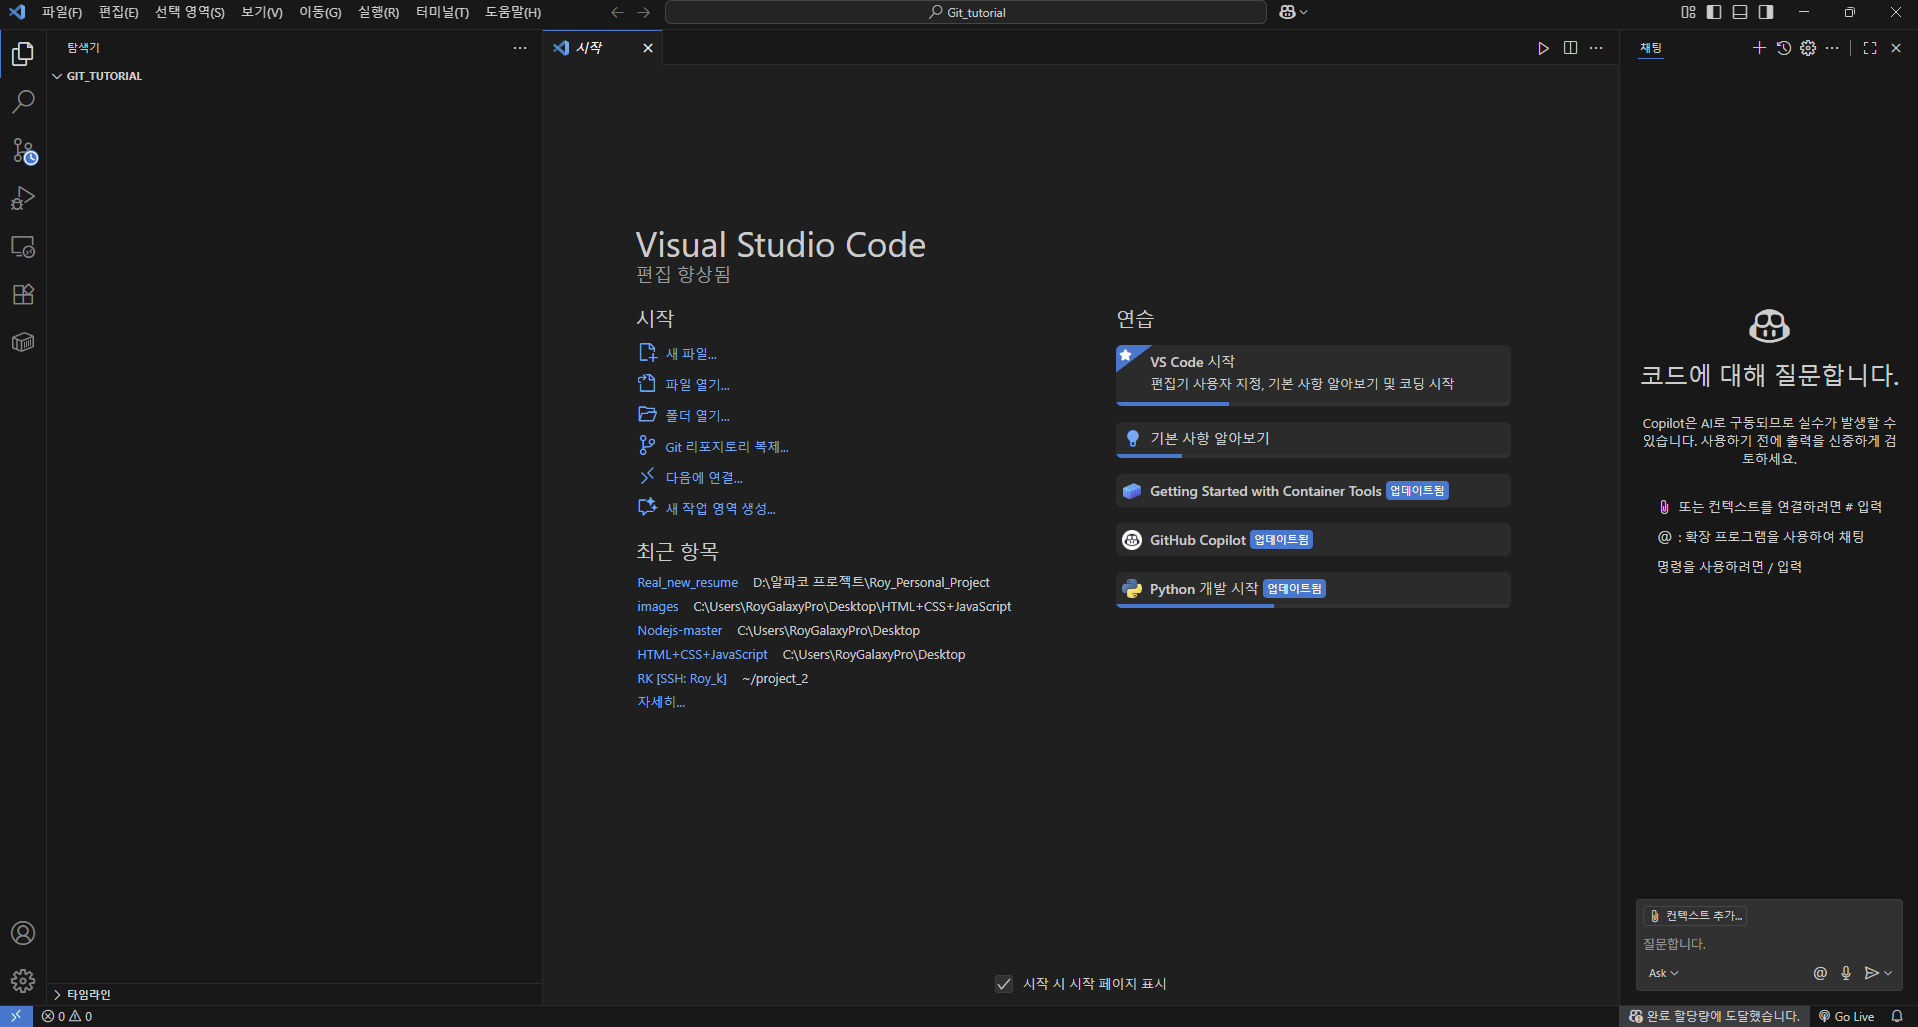Open chat panel more actions ellipsis
This screenshot has height=1027, width=1918.
(1832, 48)
